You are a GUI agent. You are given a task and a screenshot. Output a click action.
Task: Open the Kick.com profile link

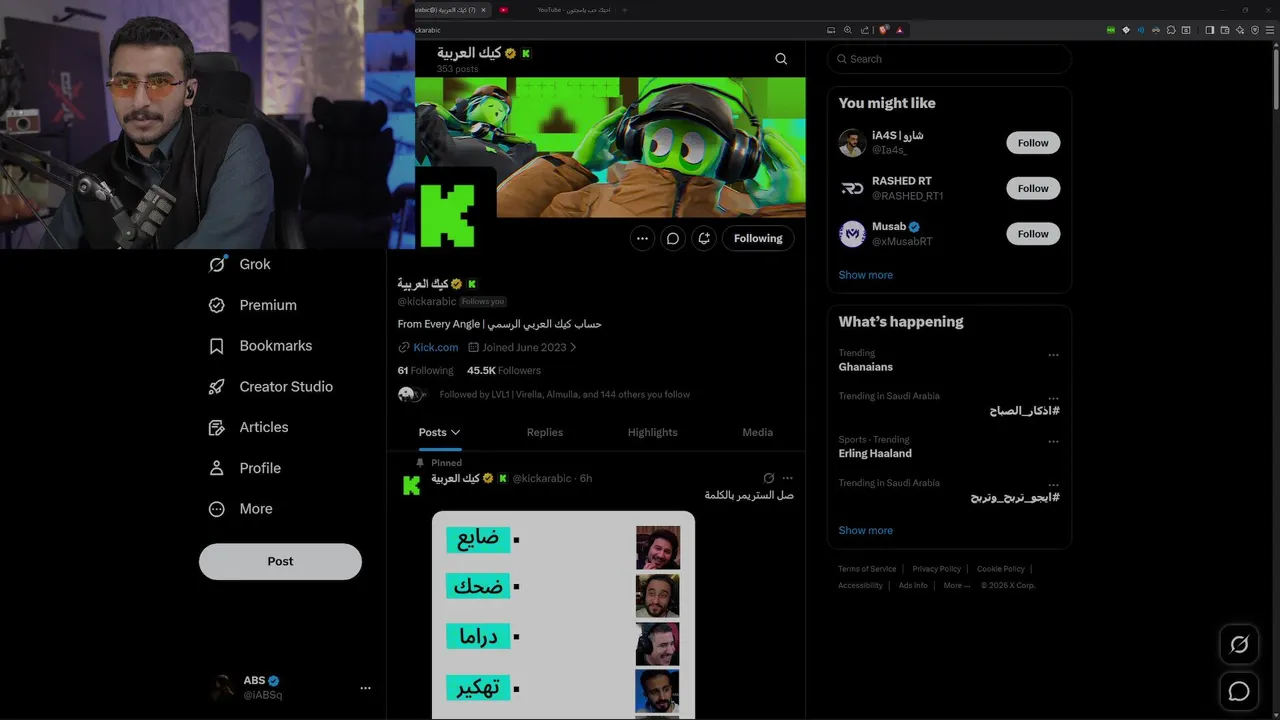click(436, 347)
